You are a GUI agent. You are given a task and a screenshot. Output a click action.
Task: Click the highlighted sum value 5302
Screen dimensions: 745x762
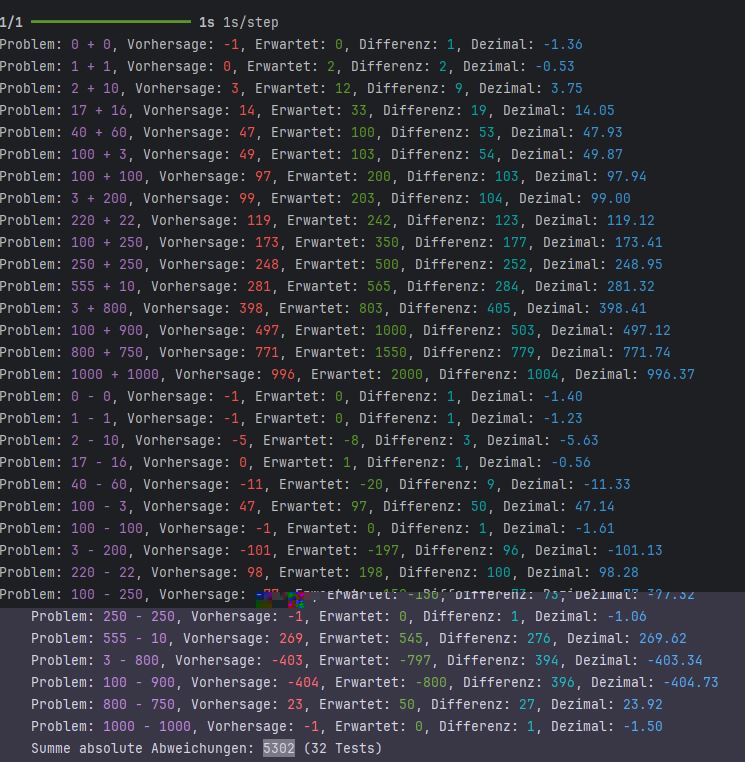[278, 748]
